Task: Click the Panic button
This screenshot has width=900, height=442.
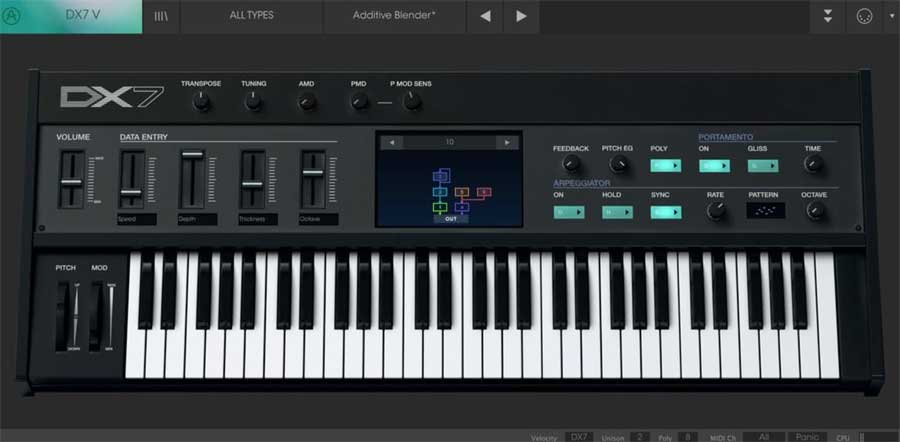Action: (x=807, y=437)
